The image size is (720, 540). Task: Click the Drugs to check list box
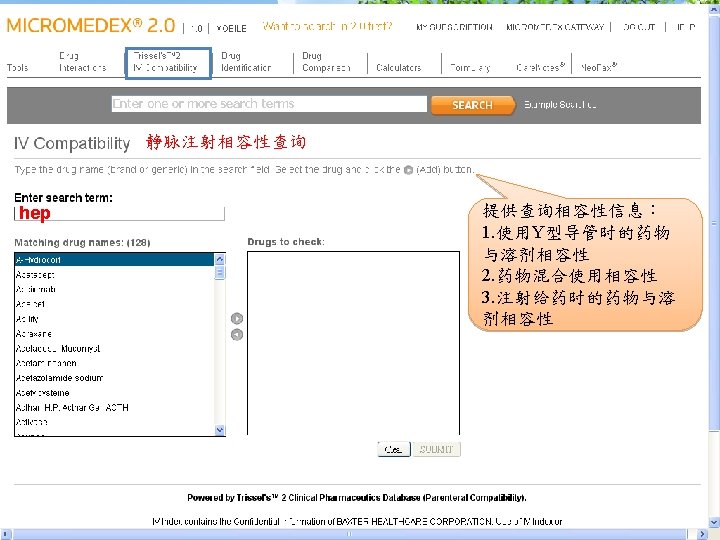point(353,343)
